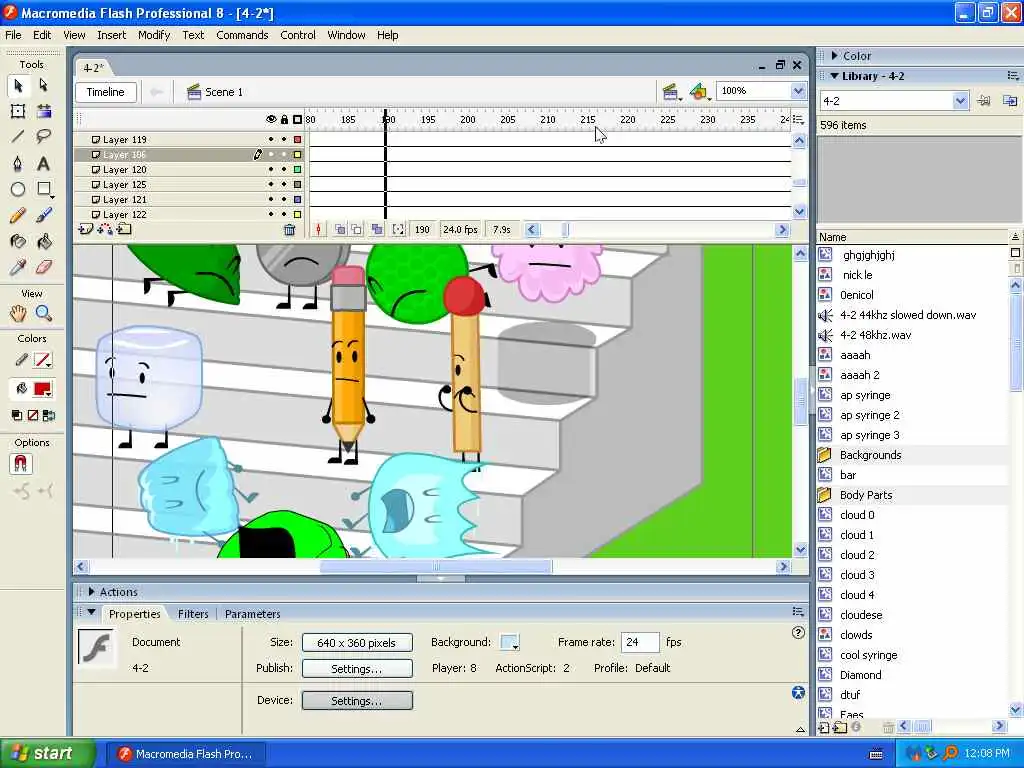Viewport: 1024px width, 768px height.
Task: Click the Delete Layer trash icon
Action: click(x=289, y=230)
